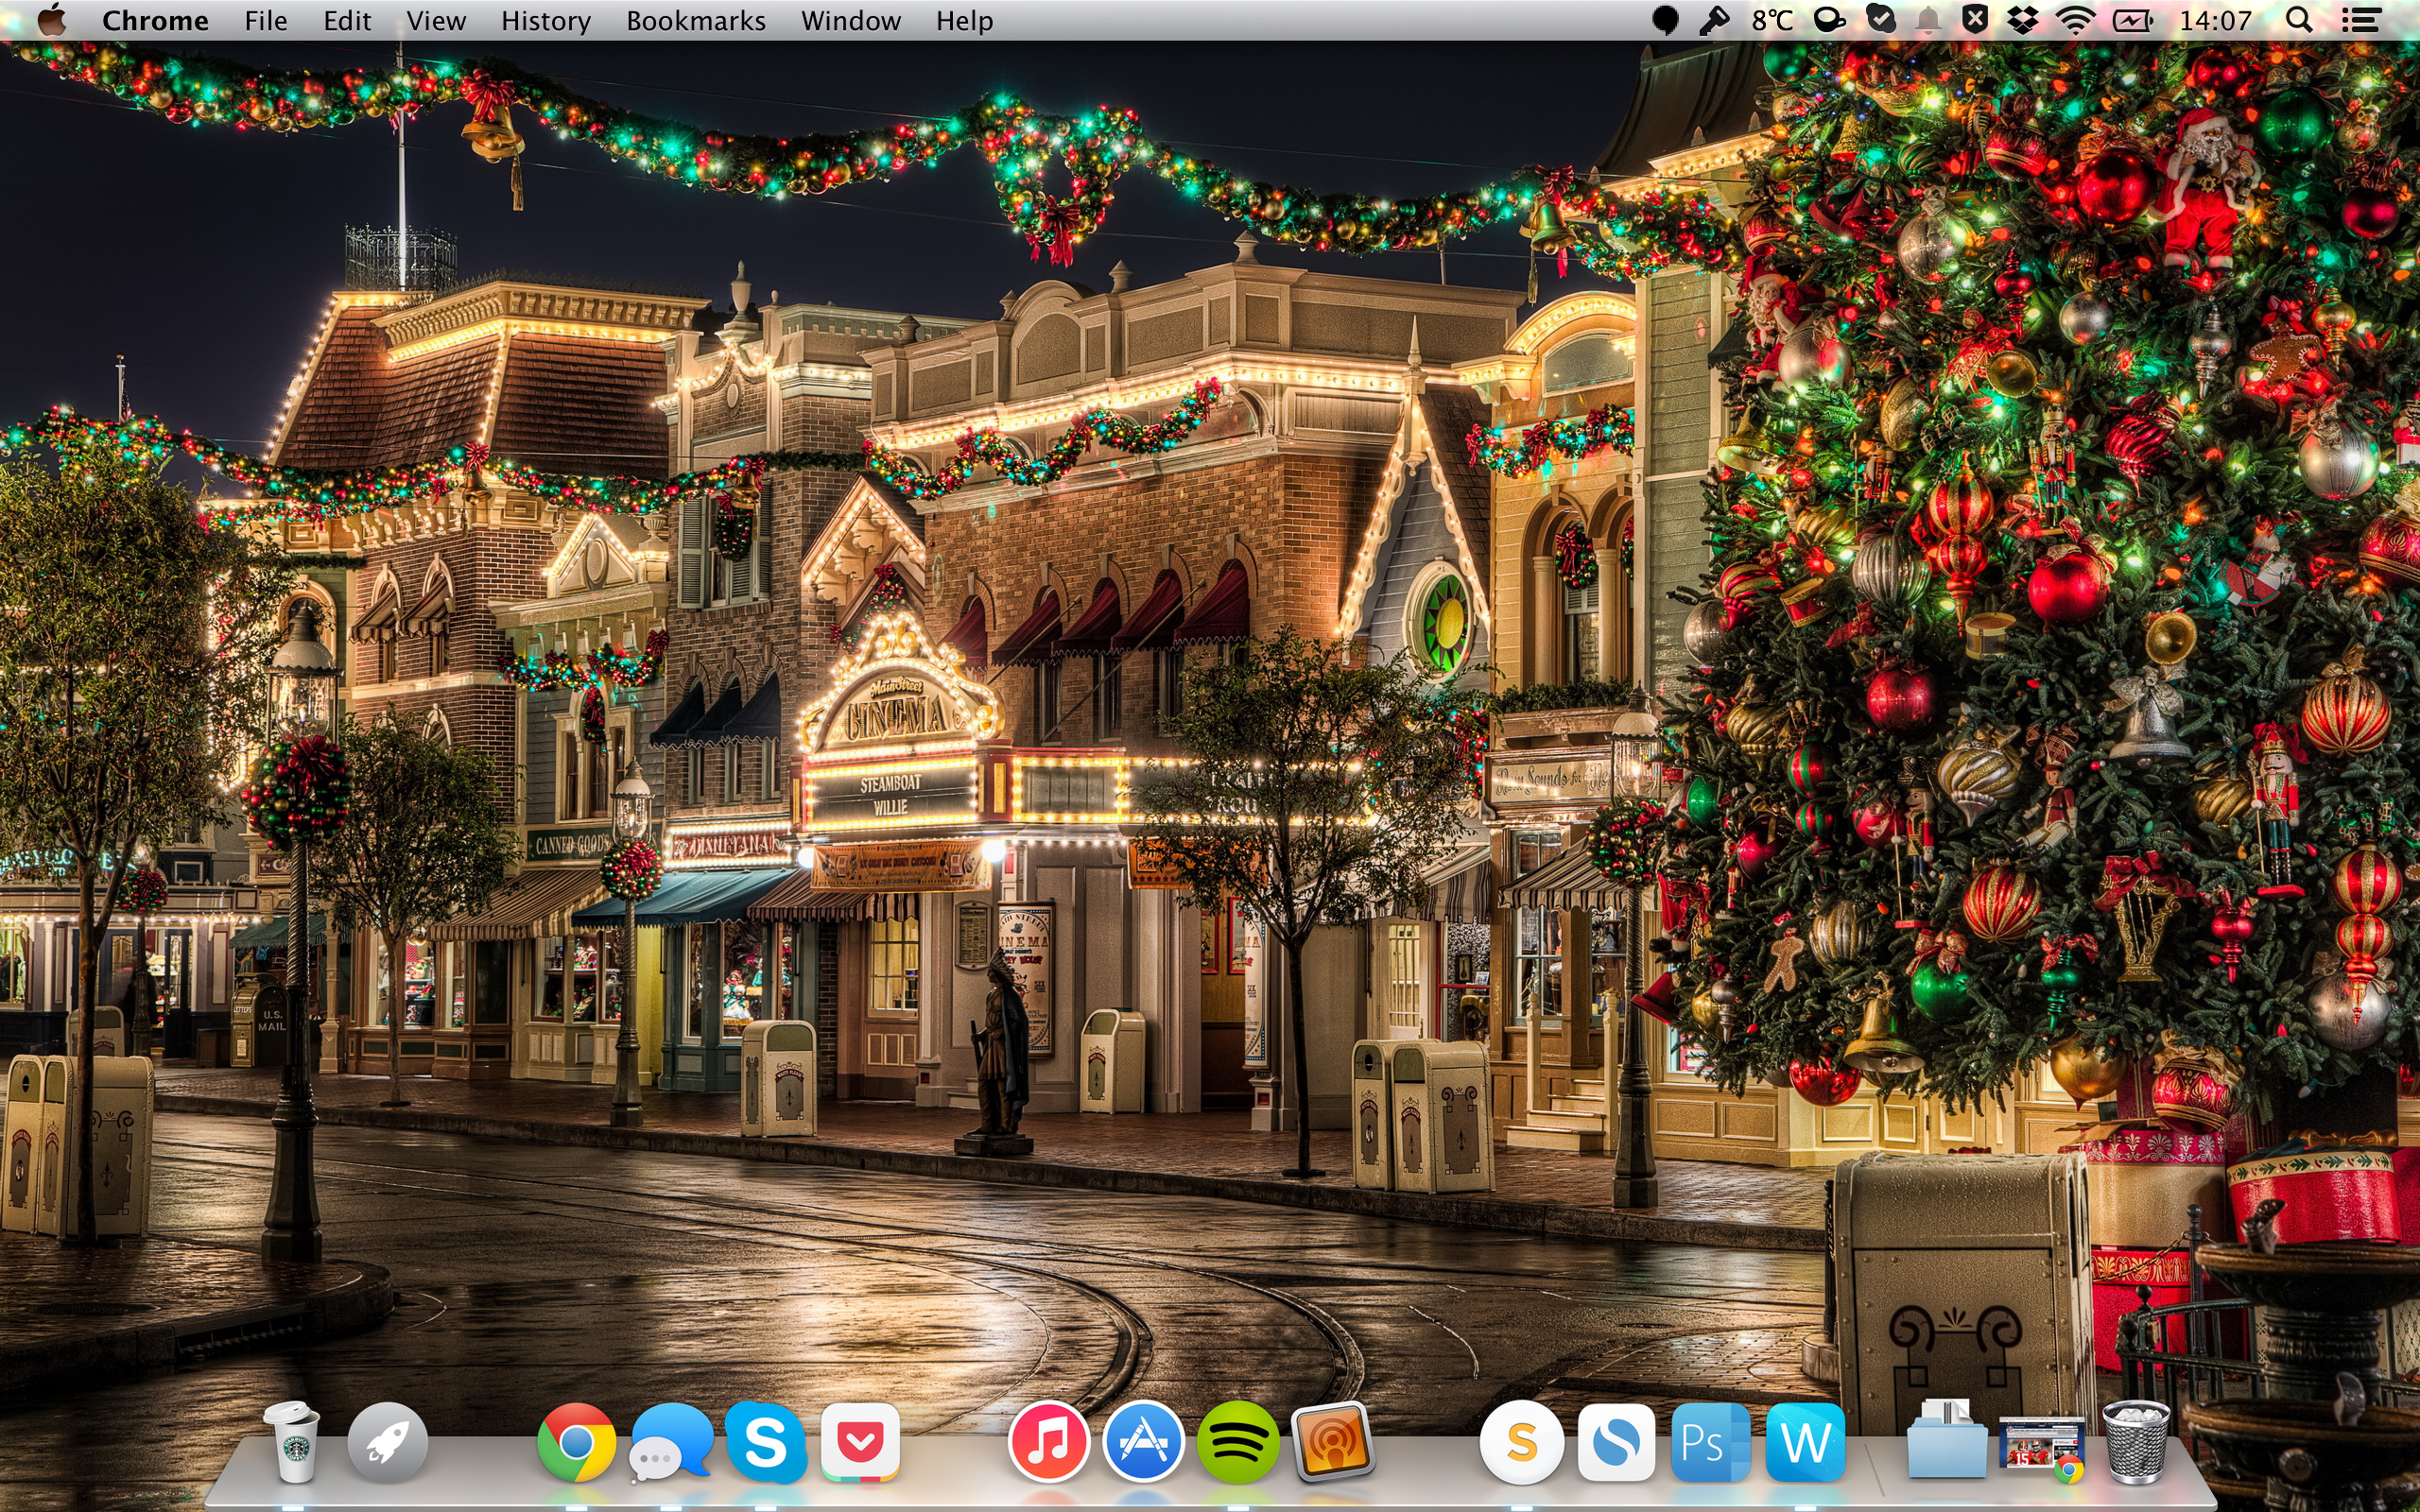Open the History menu

click(x=546, y=20)
